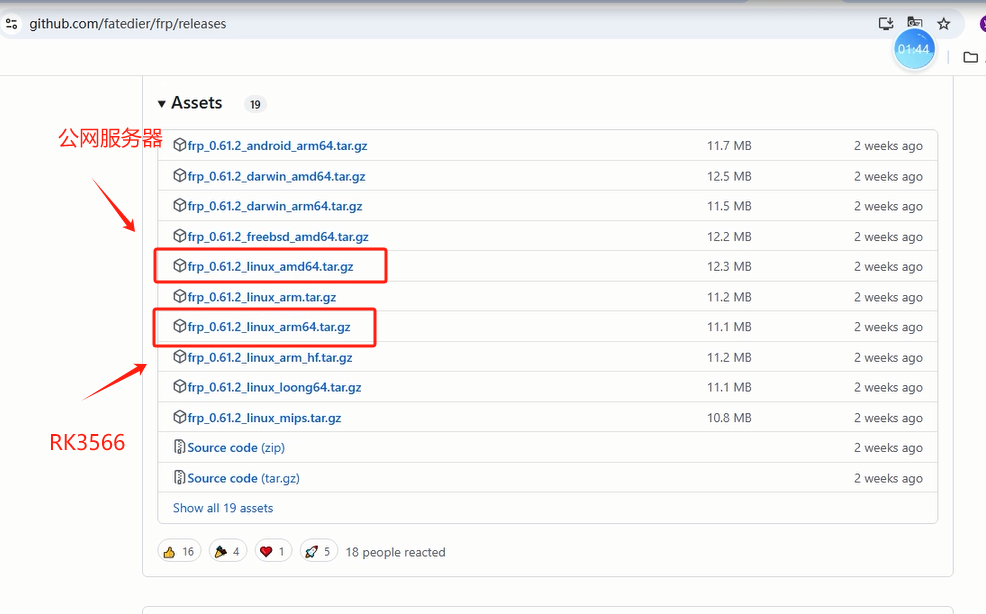Click the Assets count badge 19
This screenshot has height=614, width=986.
pyautogui.click(x=255, y=104)
